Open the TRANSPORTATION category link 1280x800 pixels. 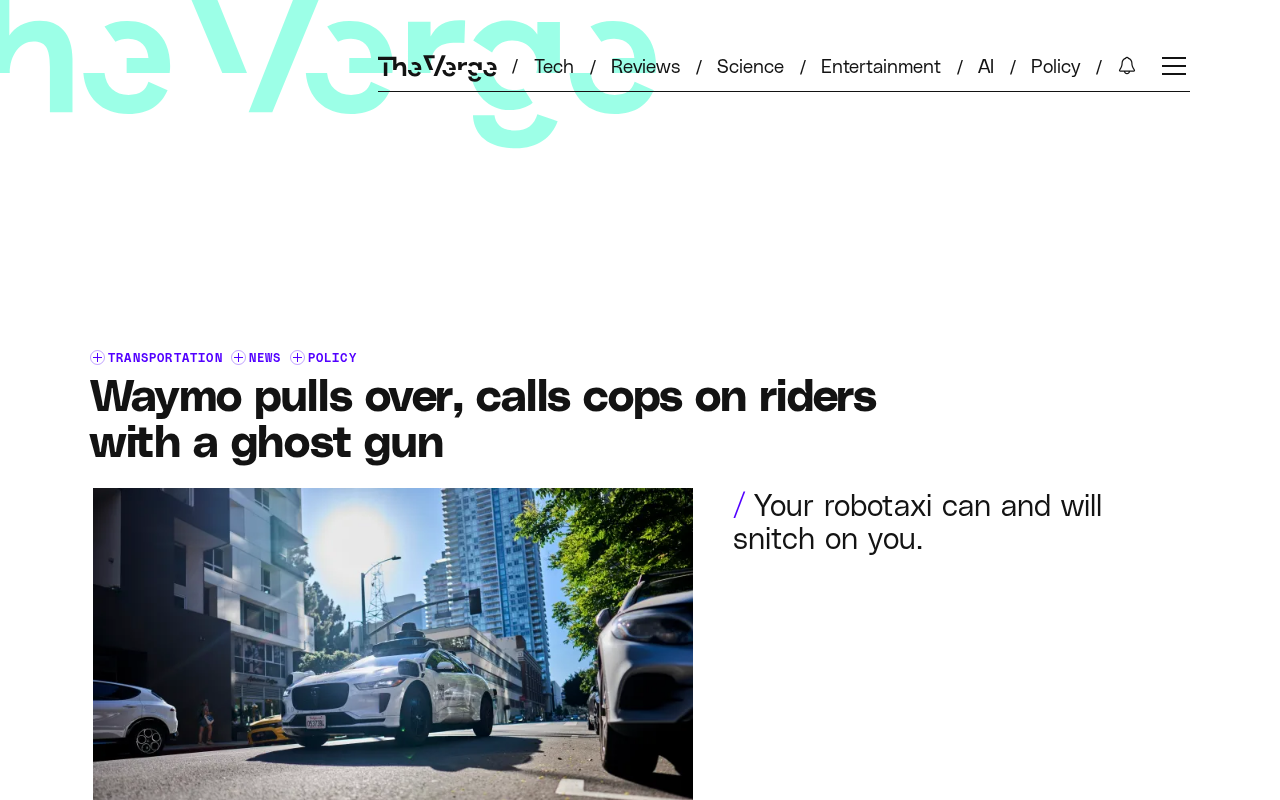[x=165, y=358]
